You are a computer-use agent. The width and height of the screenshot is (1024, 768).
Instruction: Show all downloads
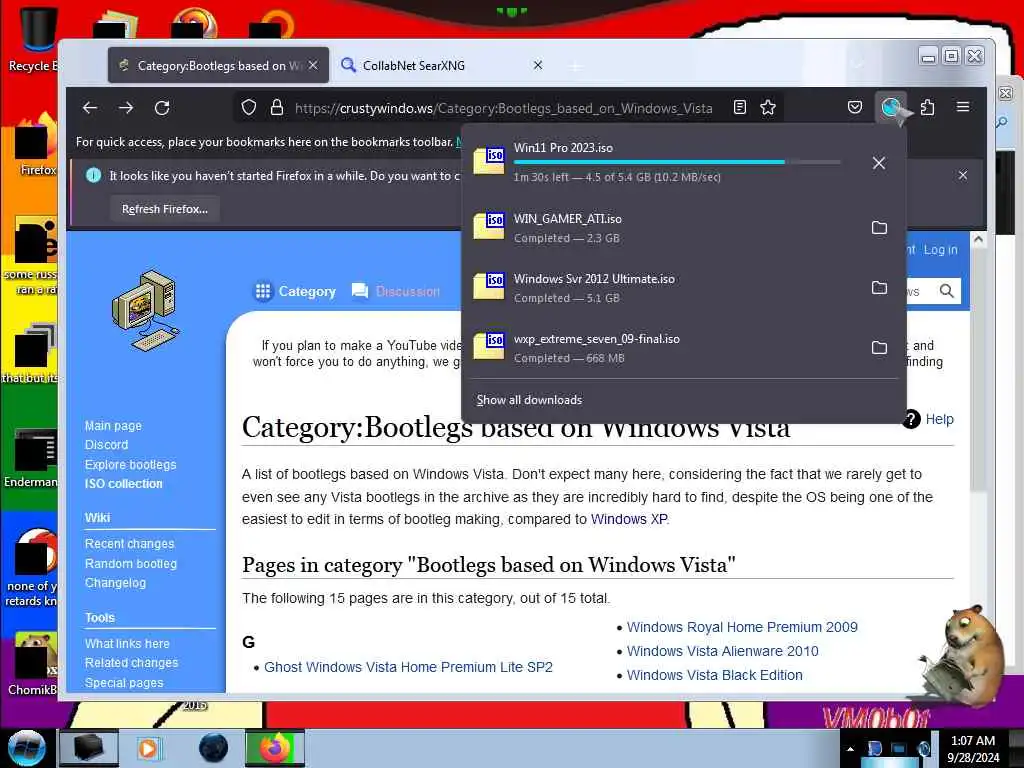pos(529,400)
